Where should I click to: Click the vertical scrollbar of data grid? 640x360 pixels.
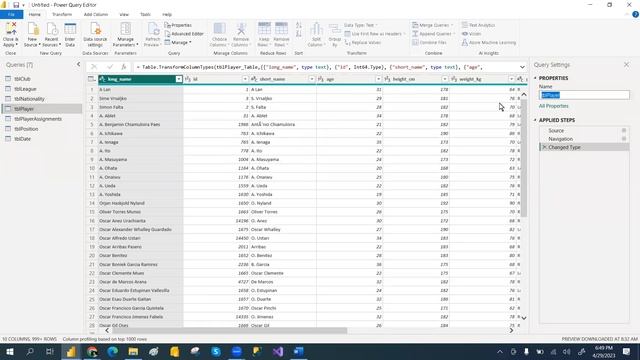click(x=524, y=159)
